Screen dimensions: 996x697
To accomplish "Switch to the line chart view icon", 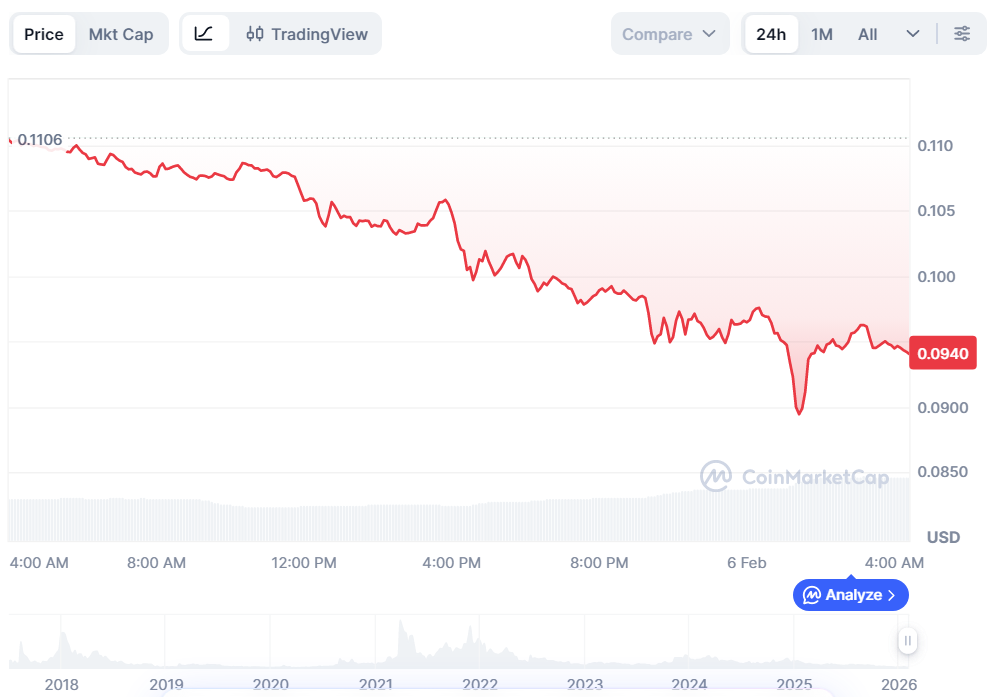I will (204, 34).
